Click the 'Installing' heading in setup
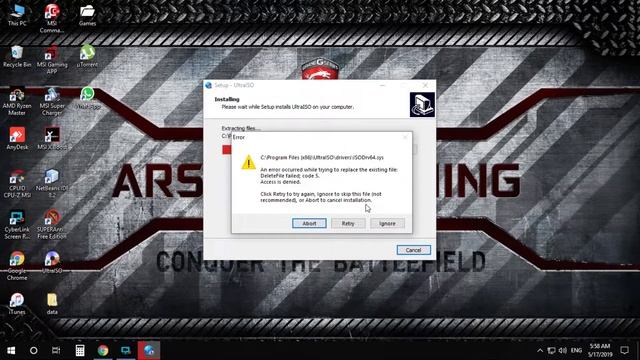 [x=227, y=99]
